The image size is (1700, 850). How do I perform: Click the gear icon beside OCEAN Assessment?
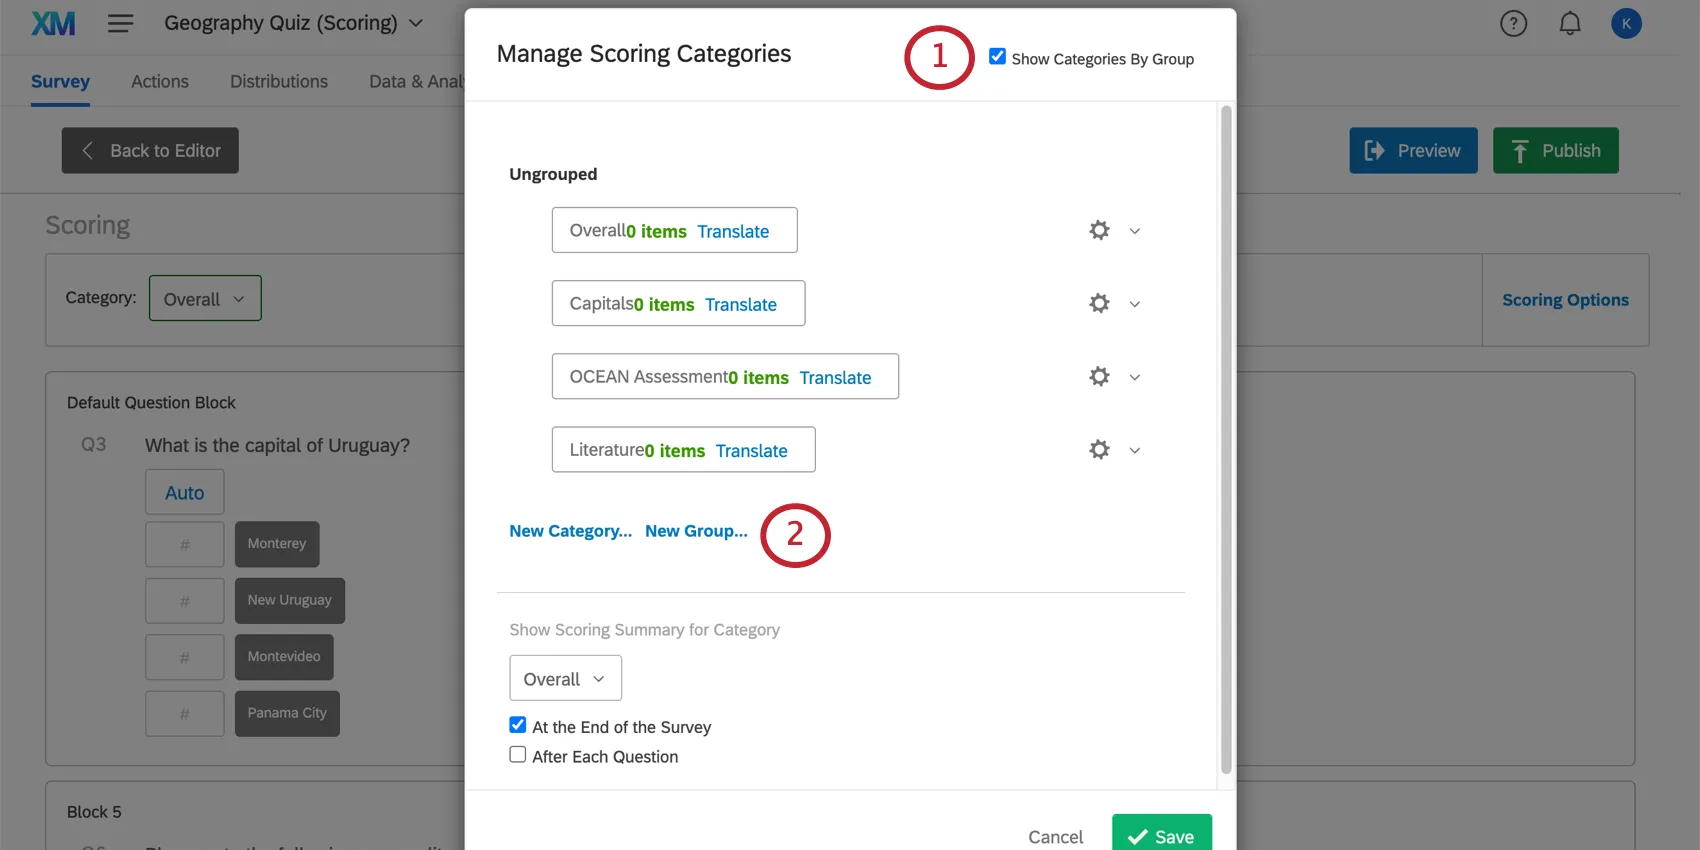1099,377
